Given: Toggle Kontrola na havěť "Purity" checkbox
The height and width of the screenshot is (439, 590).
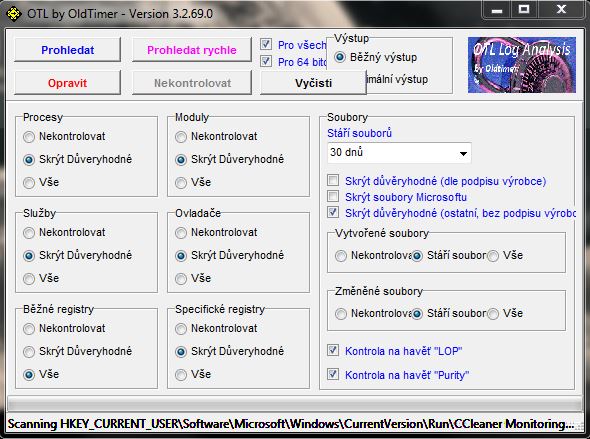Looking at the screenshot, I should click(x=333, y=374).
